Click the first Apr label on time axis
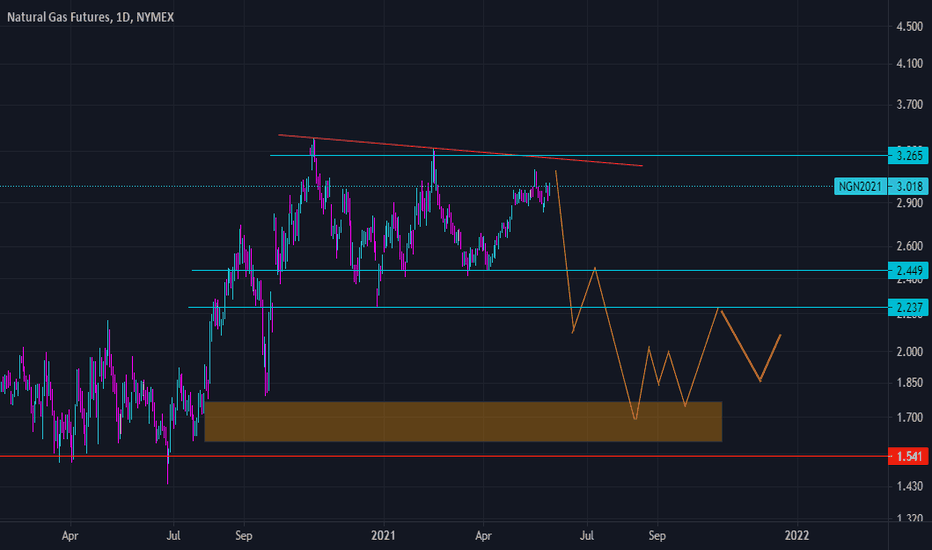Screen dimensions: 932x550 coord(70,536)
